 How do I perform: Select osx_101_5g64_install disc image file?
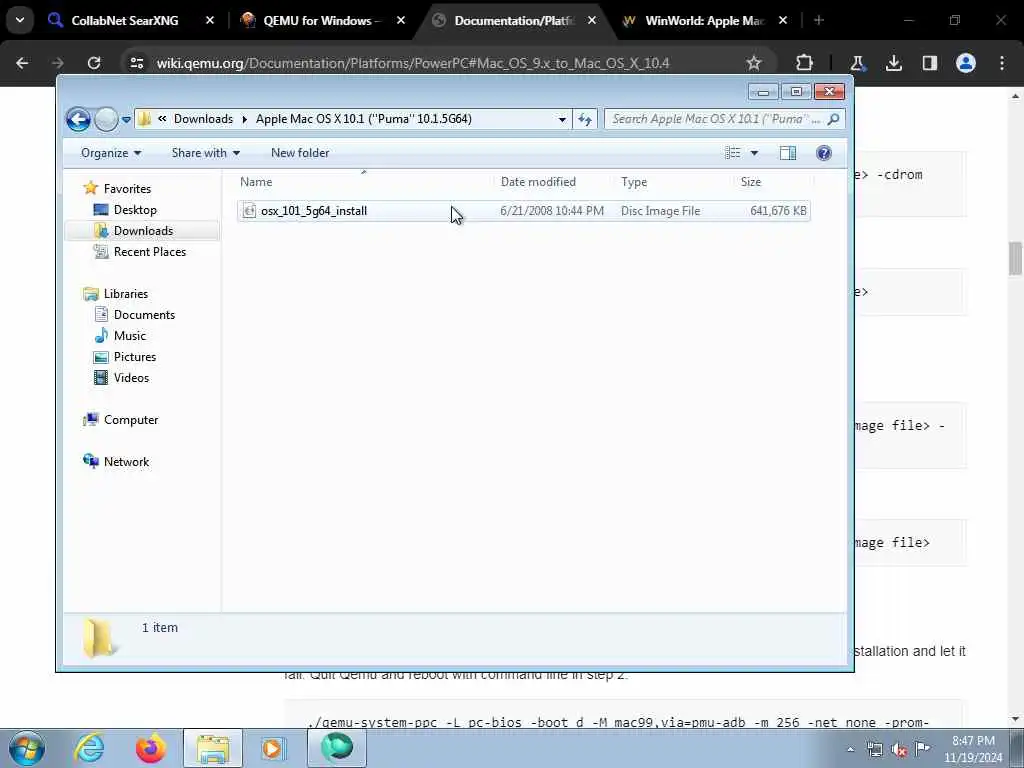(x=524, y=211)
